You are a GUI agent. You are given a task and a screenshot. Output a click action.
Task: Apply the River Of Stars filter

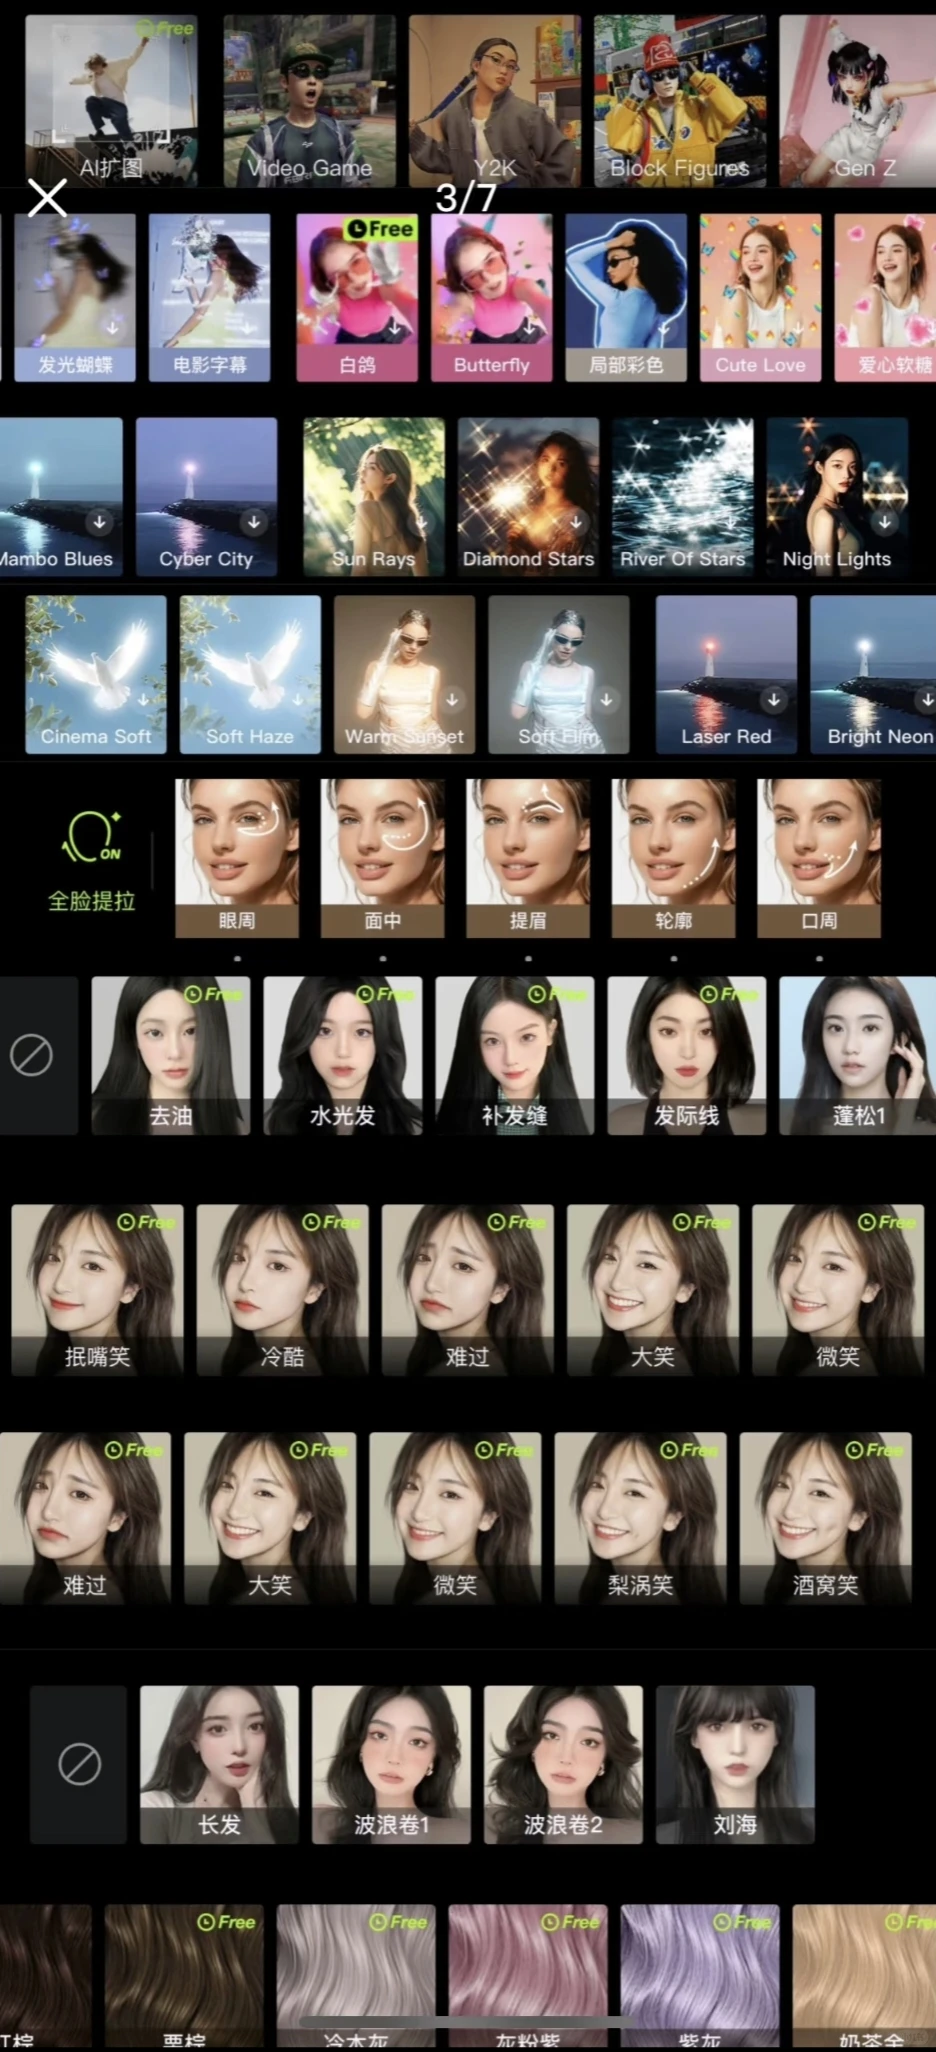[683, 496]
